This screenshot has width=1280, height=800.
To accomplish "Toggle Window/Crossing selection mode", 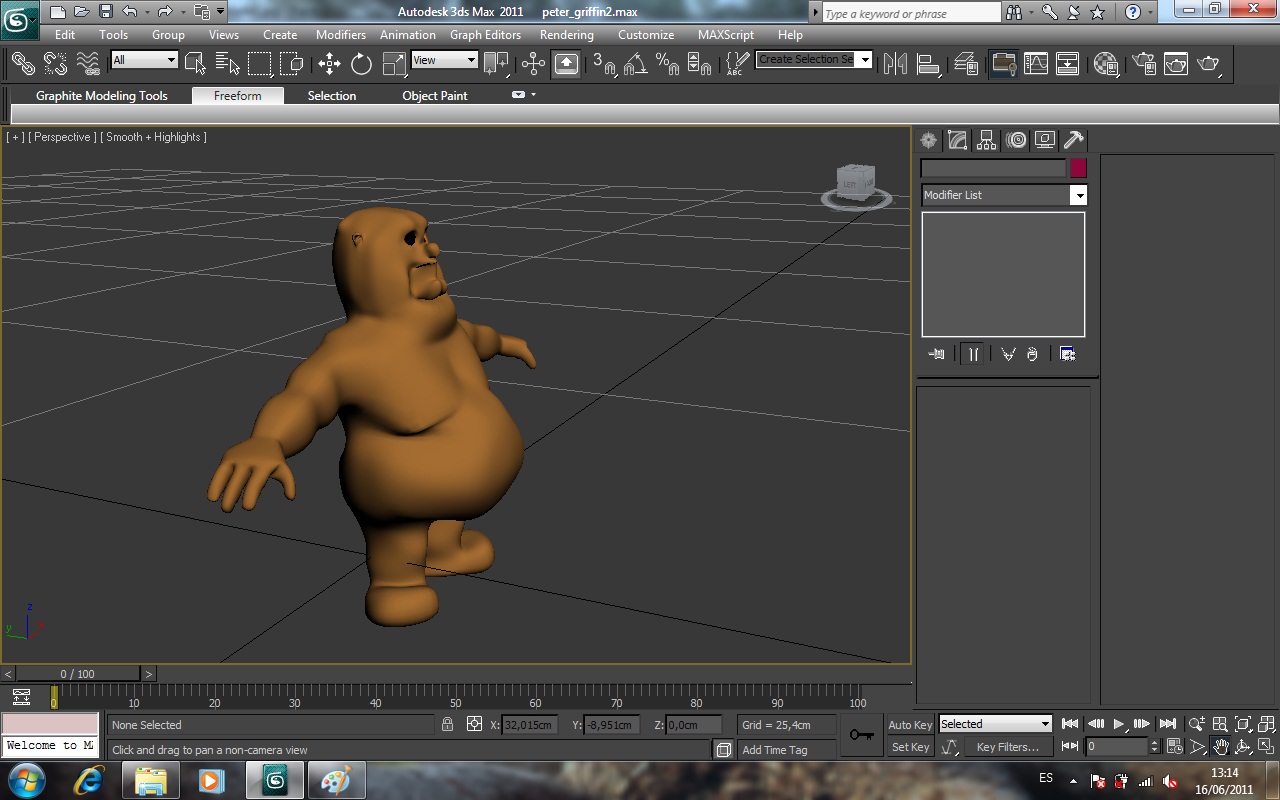I will tap(292, 63).
